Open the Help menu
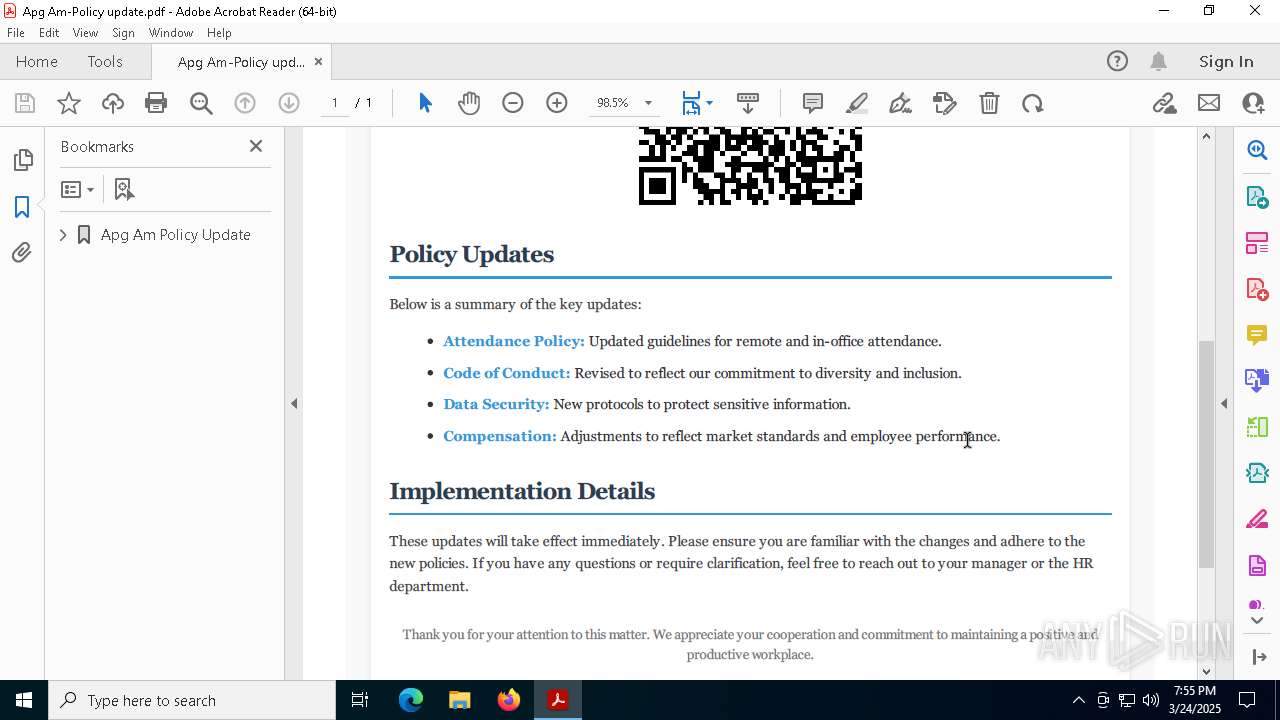The image size is (1280, 720). (219, 33)
